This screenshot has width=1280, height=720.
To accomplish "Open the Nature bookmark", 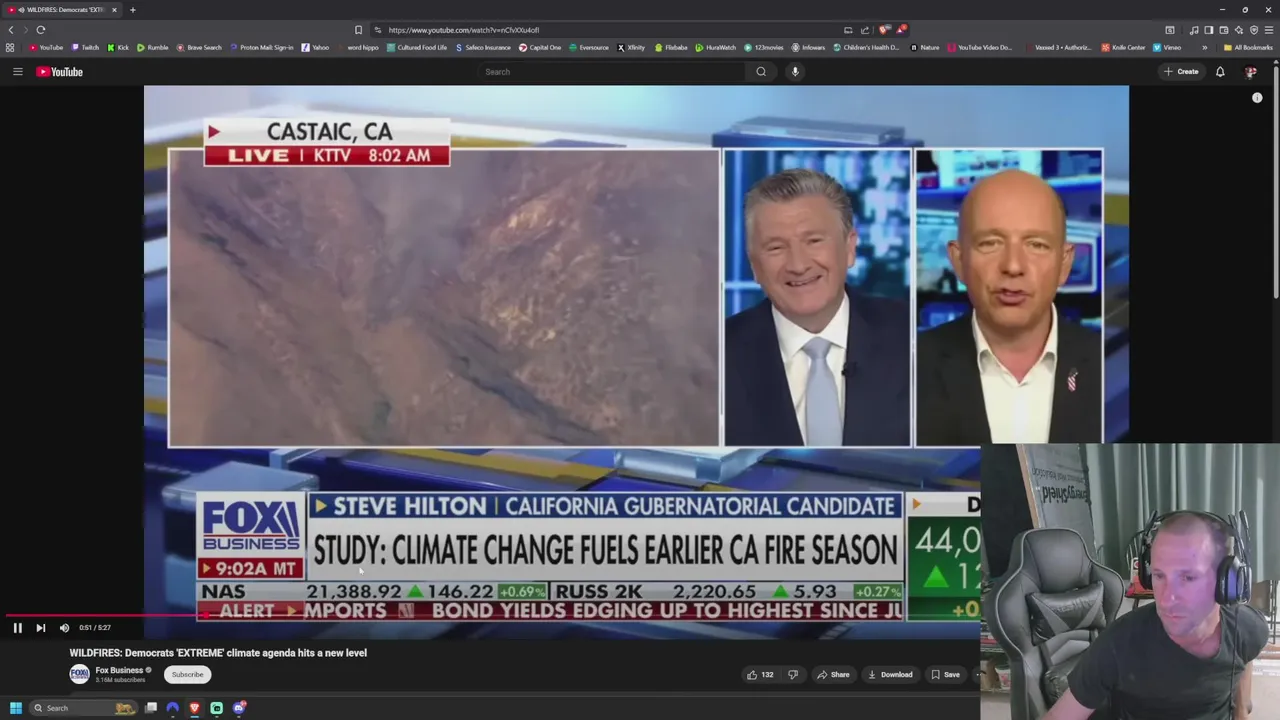I will (x=925, y=47).
